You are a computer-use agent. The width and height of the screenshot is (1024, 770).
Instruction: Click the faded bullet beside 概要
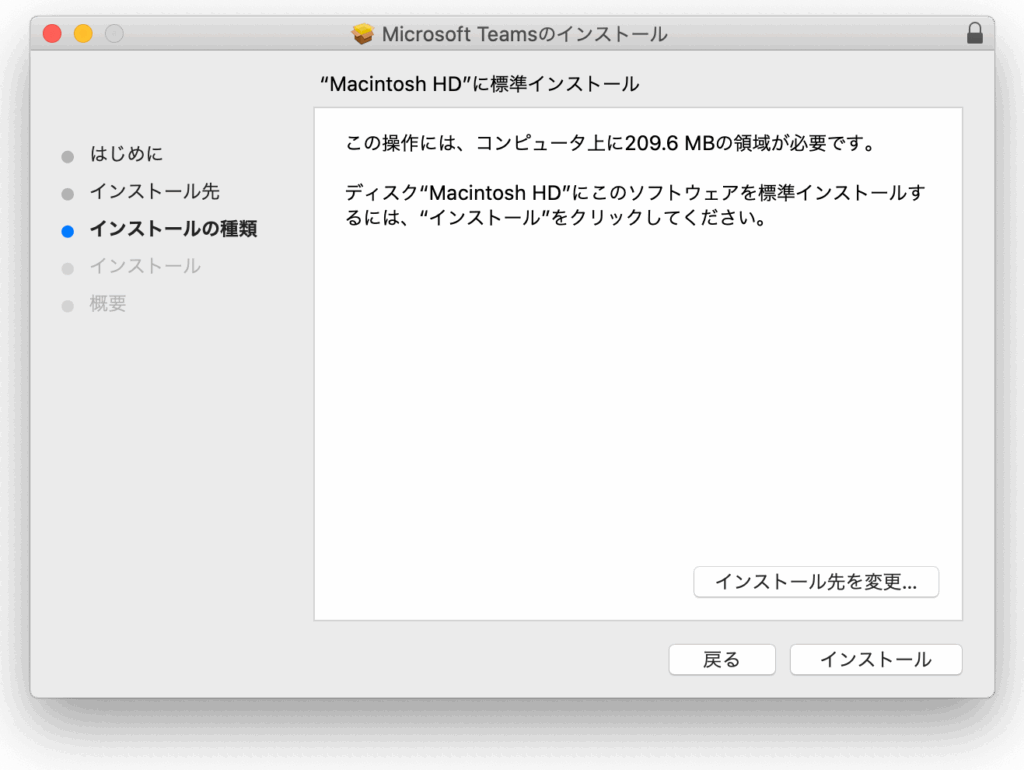68,306
